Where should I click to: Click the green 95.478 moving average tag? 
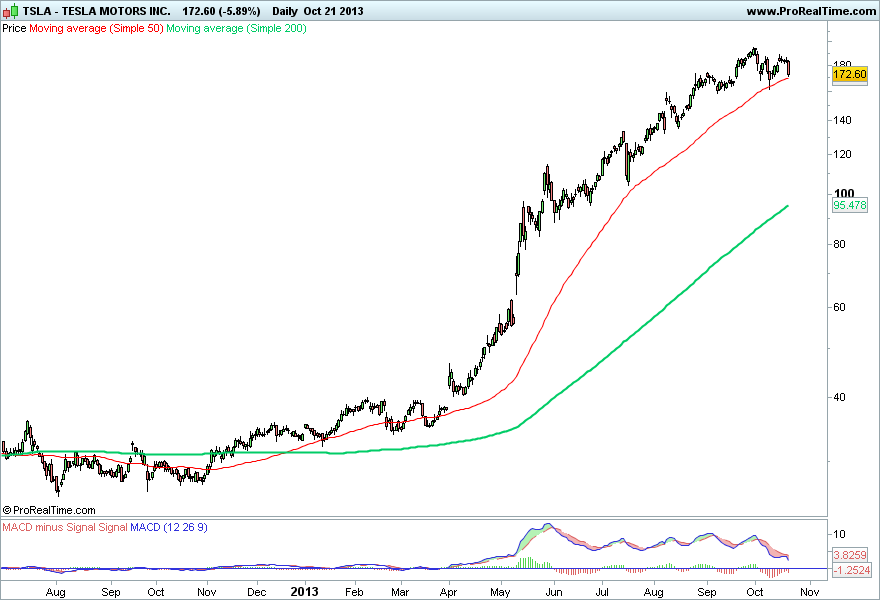pyautogui.click(x=850, y=205)
